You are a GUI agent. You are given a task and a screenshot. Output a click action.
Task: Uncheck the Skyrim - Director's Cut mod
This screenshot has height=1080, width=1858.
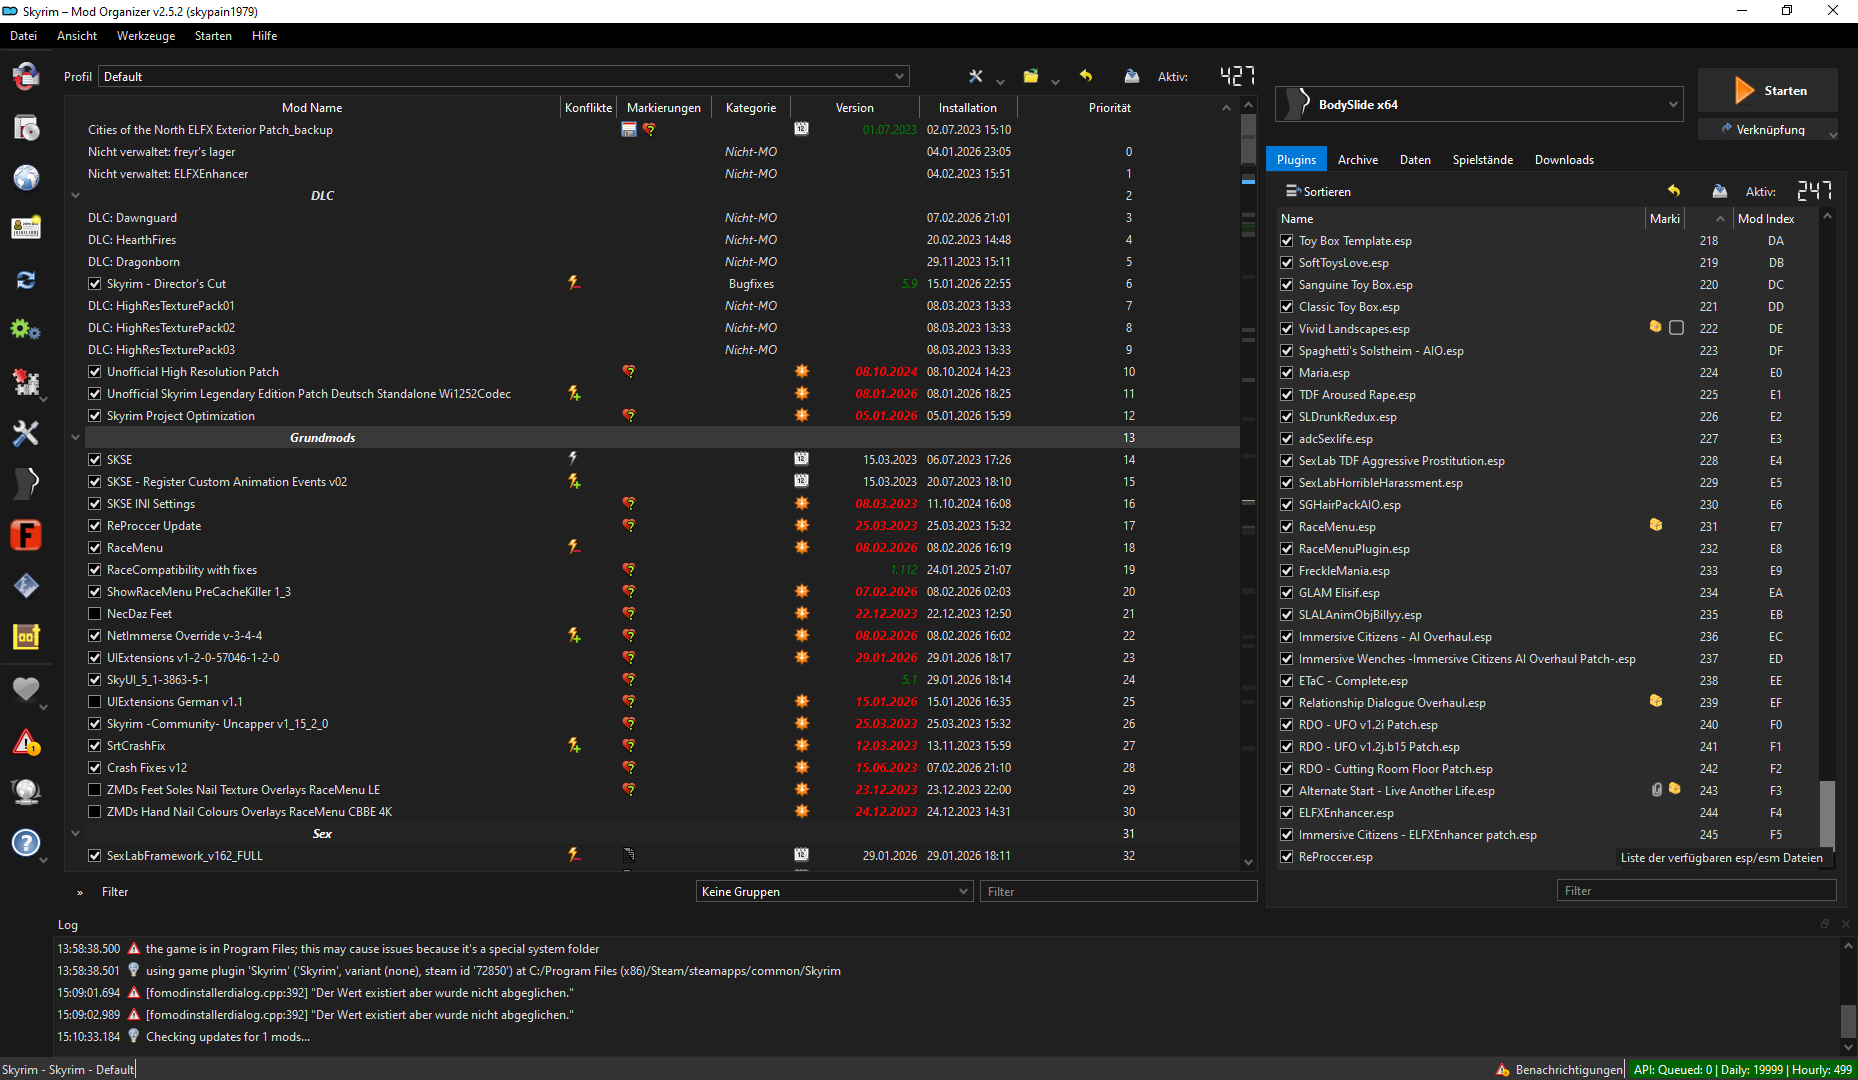click(x=95, y=284)
